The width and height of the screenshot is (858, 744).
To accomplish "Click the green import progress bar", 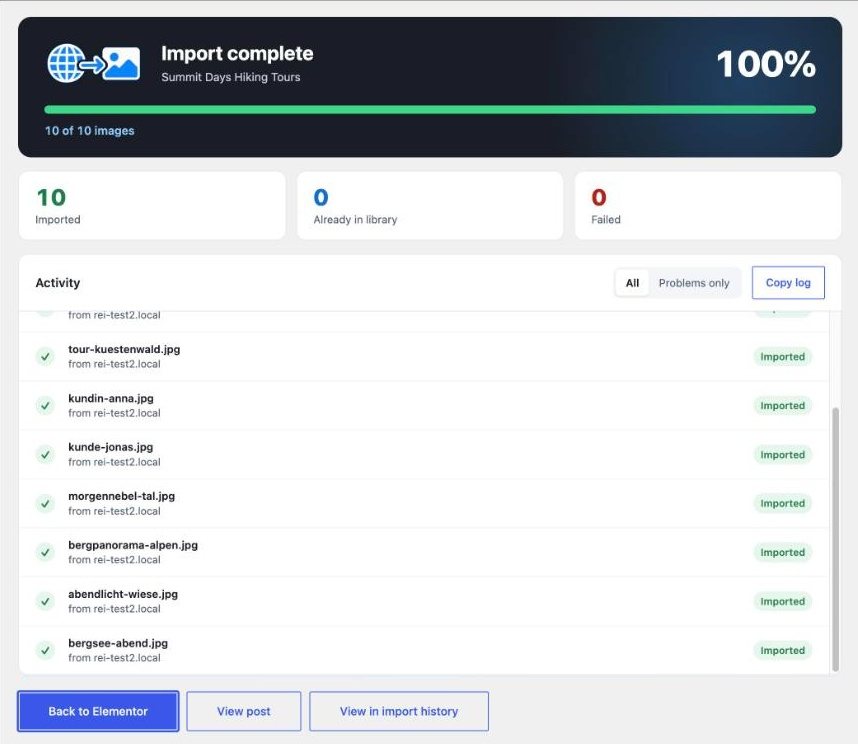I will [x=430, y=109].
